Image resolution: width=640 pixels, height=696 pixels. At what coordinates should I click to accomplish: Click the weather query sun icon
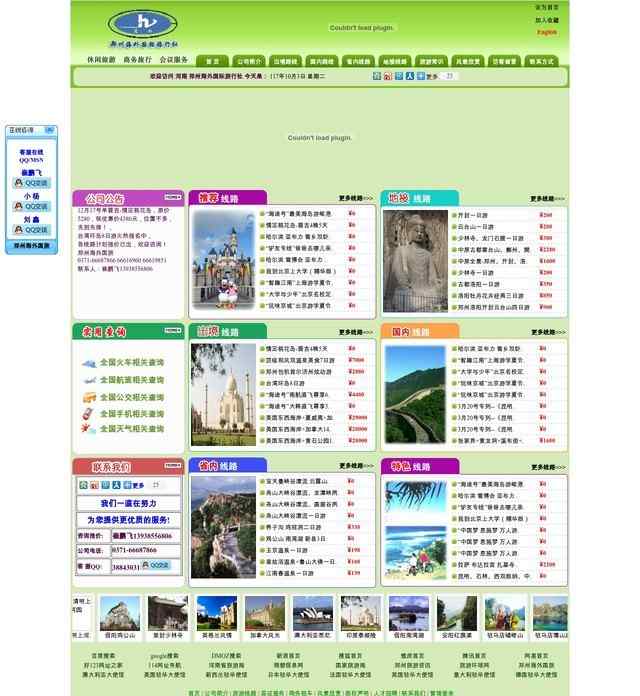click(88, 429)
